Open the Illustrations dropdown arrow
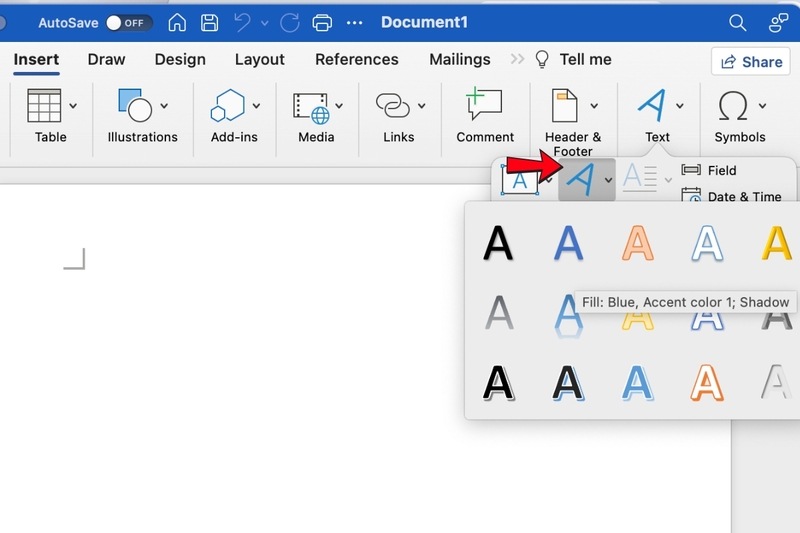The height and width of the screenshot is (533, 800). [164, 106]
